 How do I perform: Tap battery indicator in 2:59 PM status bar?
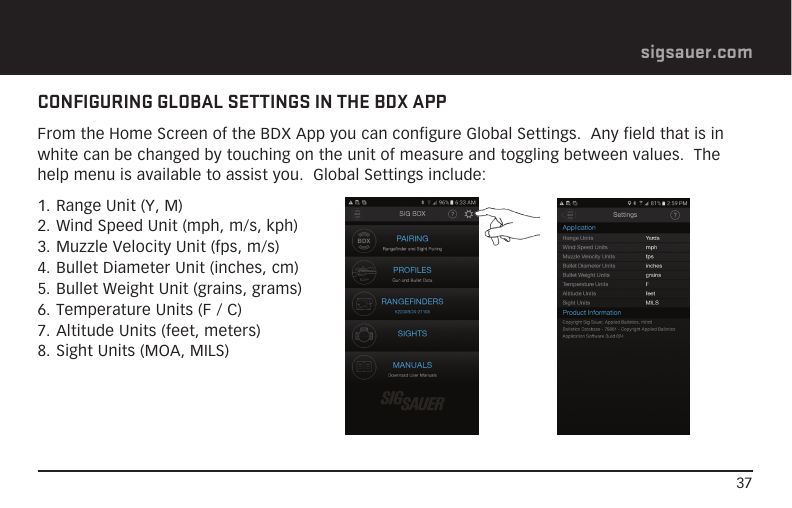(663, 204)
